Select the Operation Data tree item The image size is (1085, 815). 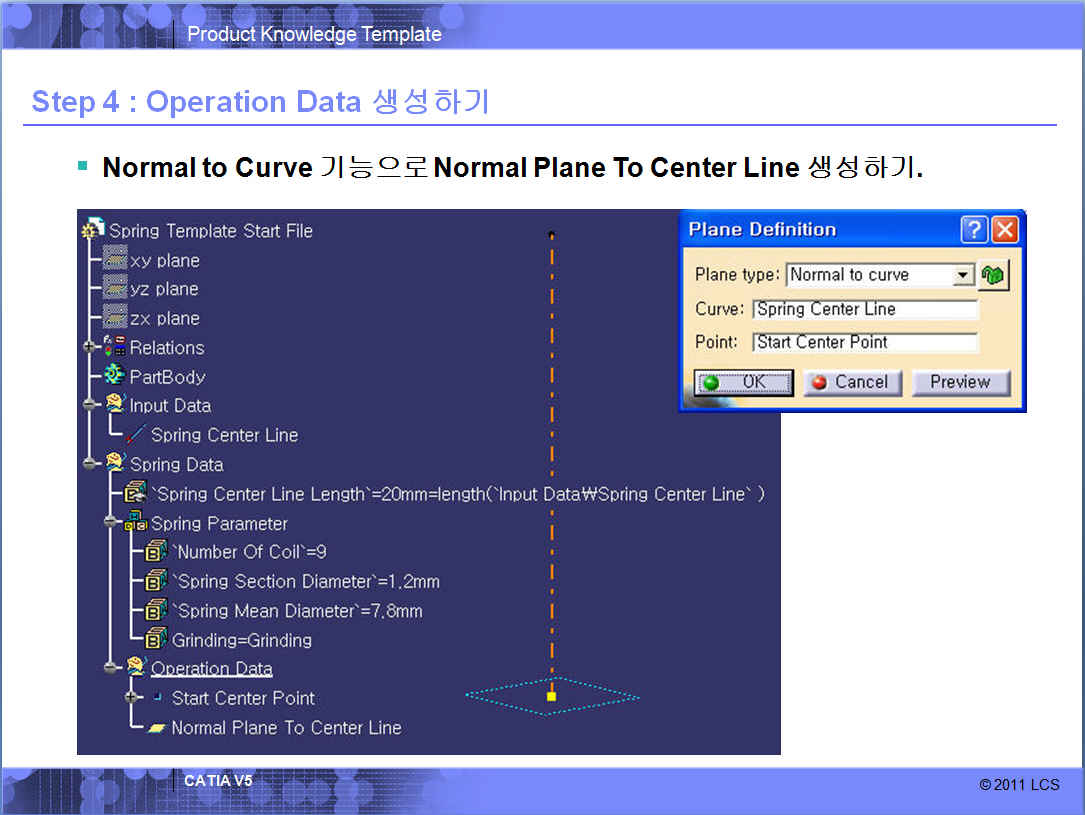pos(211,669)
